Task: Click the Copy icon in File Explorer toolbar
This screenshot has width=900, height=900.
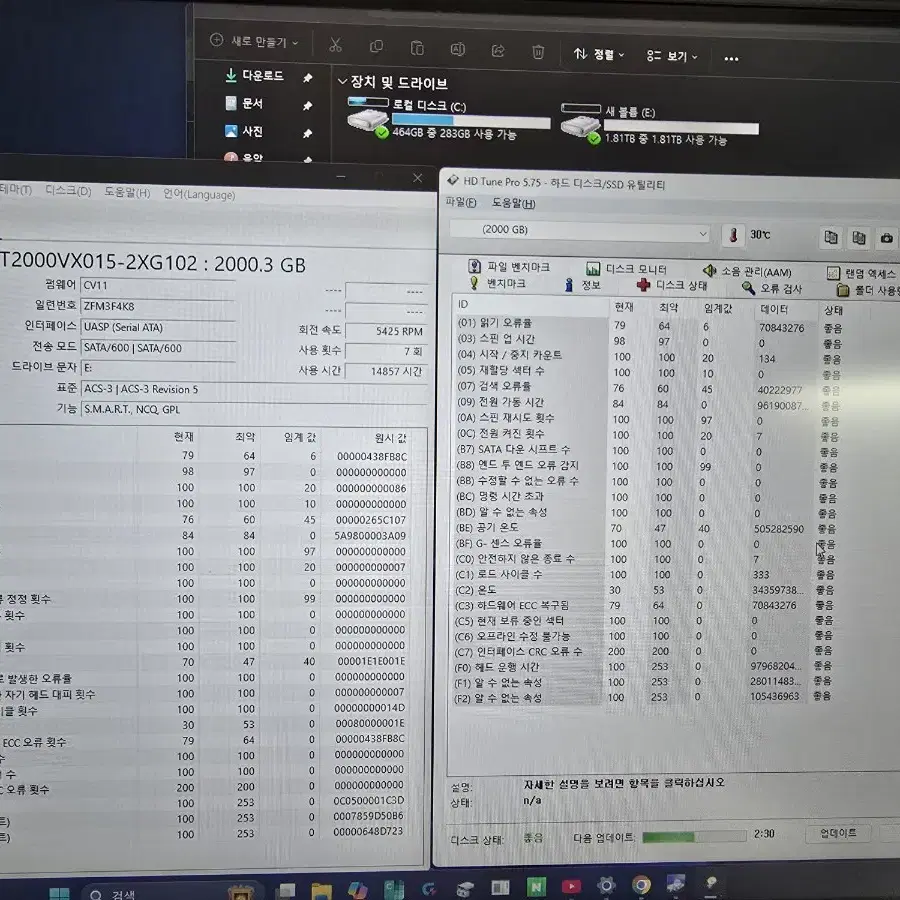Action: [377, 46]
